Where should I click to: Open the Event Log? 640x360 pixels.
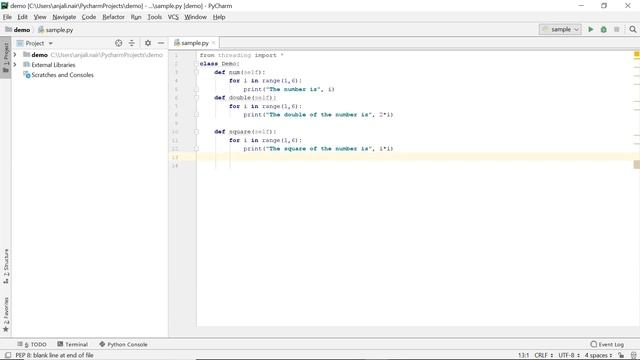(x=607, y=344)
